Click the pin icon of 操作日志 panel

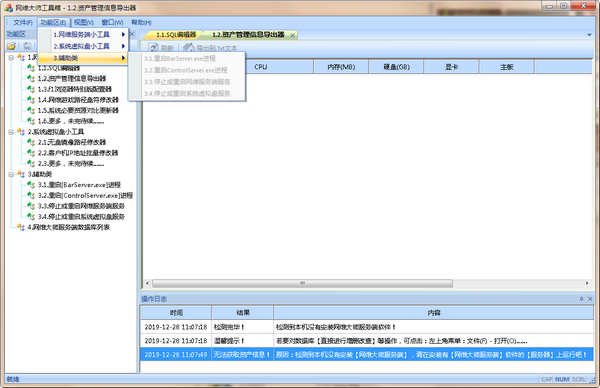click(581, 299)
